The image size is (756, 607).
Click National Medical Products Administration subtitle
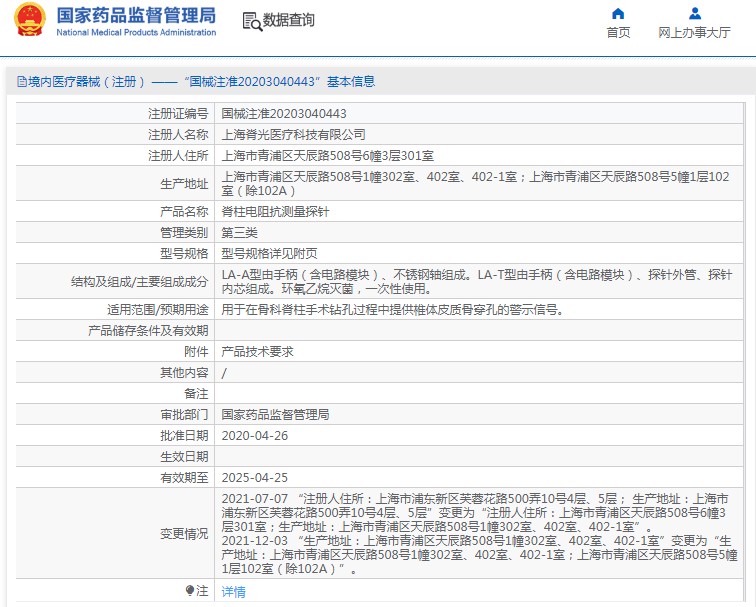(x=136, y=32)
